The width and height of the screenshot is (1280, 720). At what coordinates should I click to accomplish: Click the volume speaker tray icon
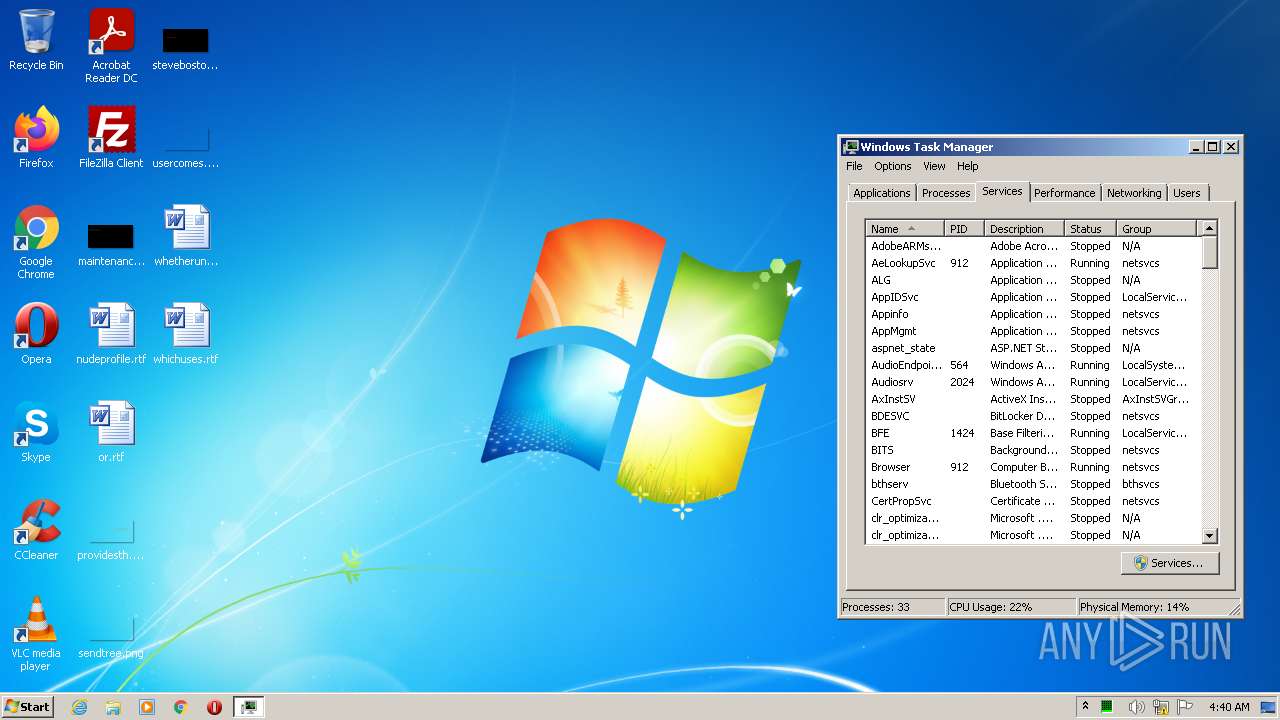[1136, 707]
